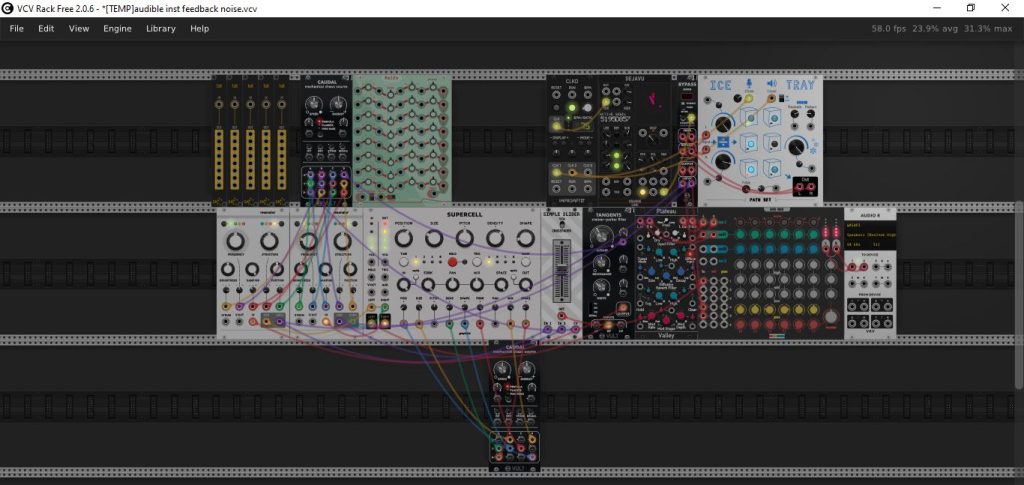The height and width of the screenshot is (485, 1024).
Task: Click the Clkd CLK1 output jack
Action: (556, 173)
